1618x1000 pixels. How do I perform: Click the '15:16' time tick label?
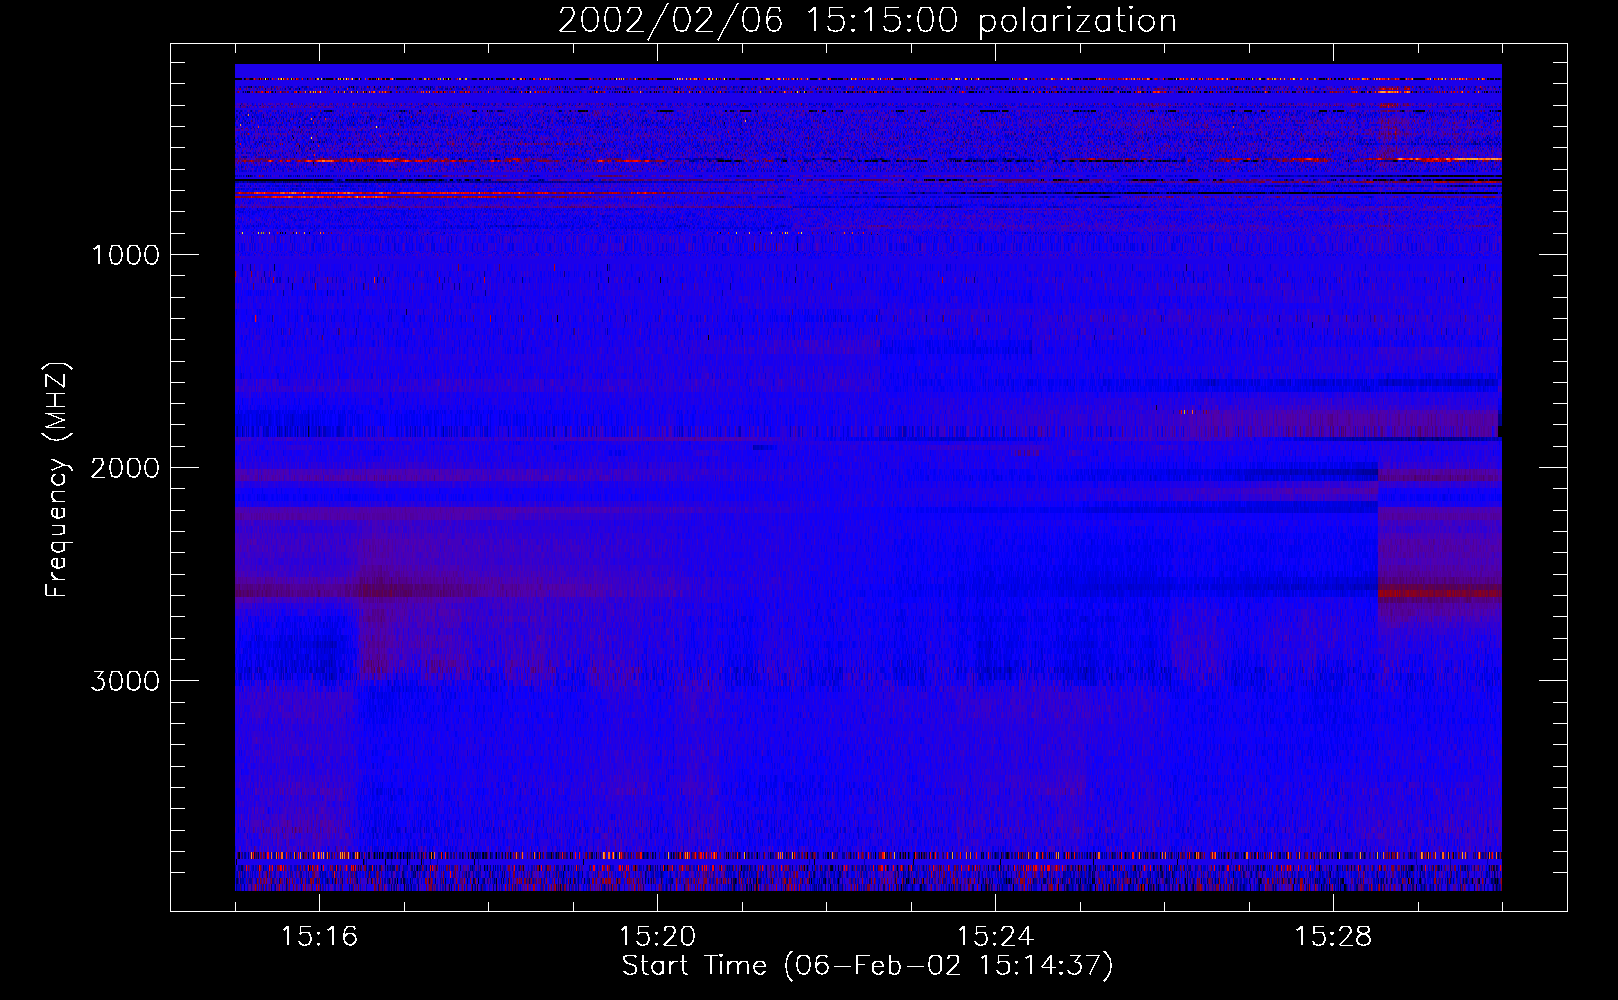coord(319,937)
